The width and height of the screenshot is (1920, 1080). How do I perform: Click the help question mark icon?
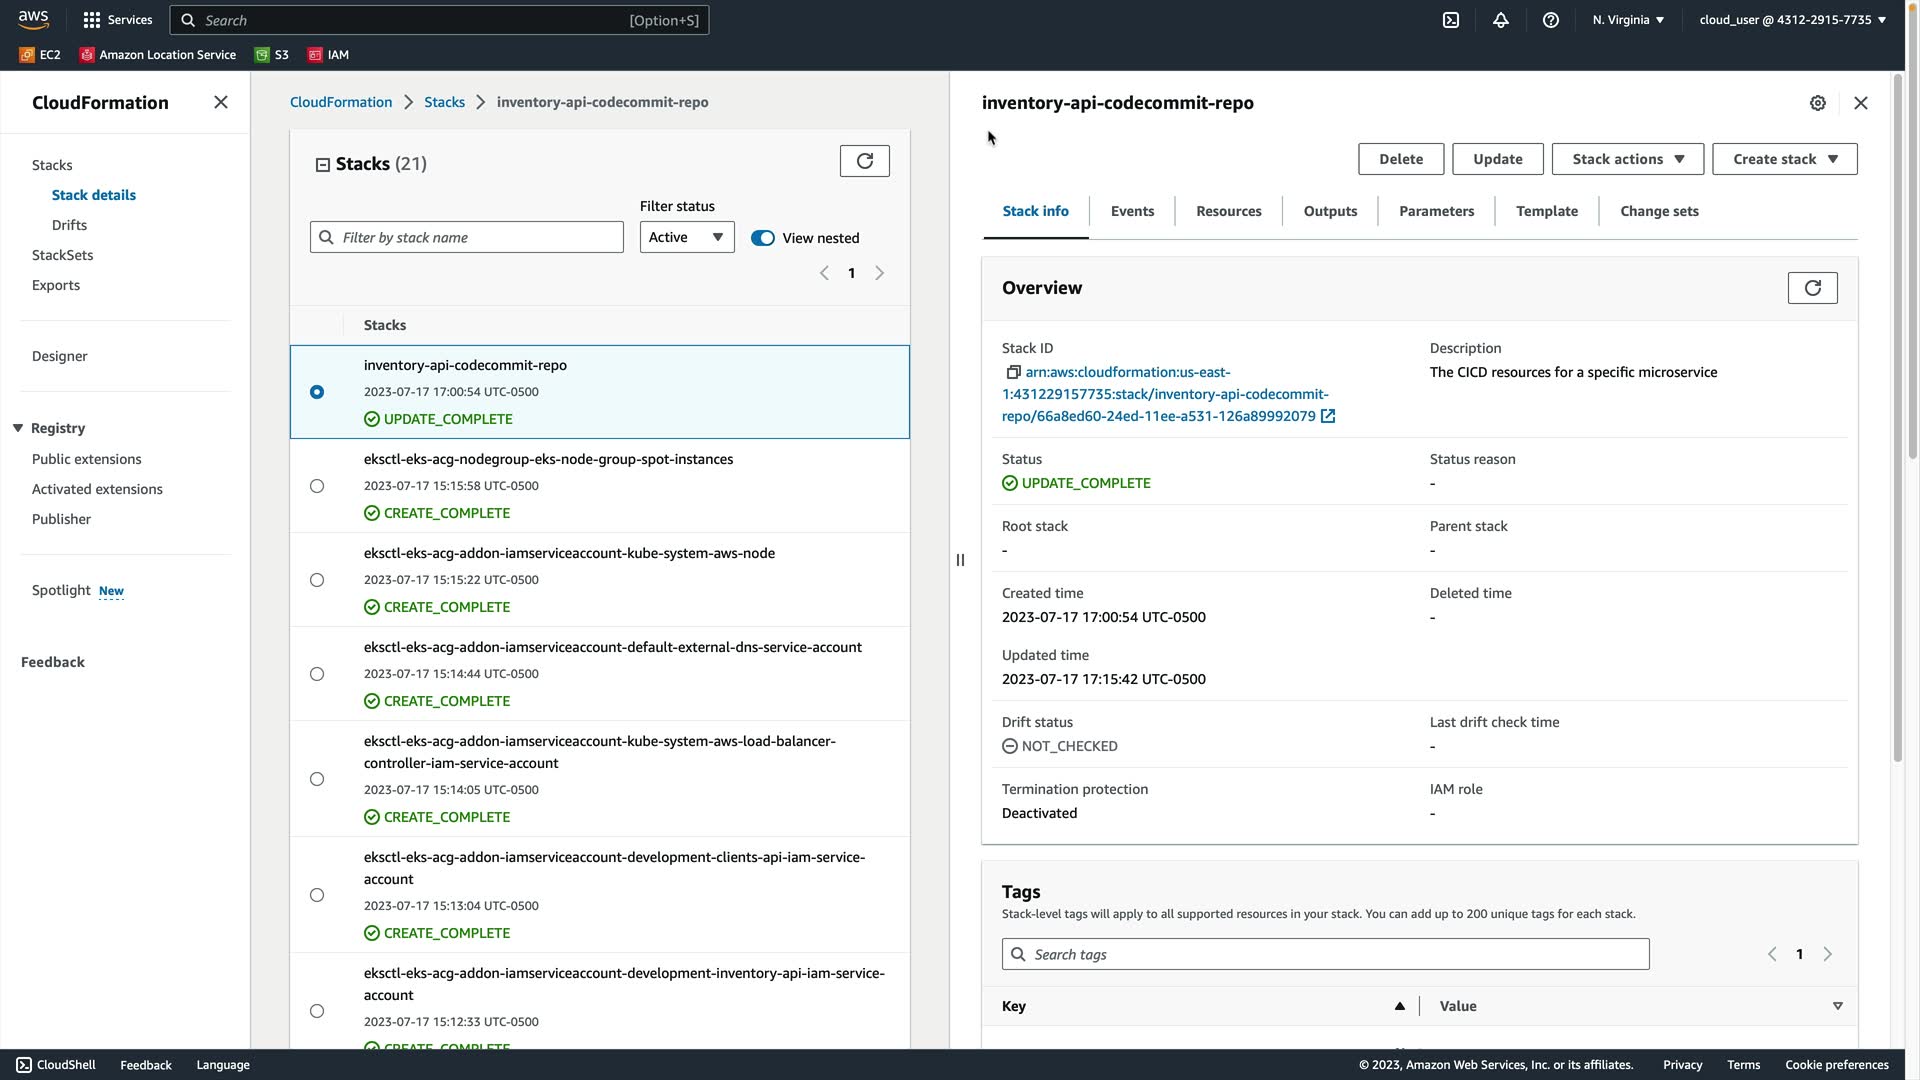[x=1550, y=20]
